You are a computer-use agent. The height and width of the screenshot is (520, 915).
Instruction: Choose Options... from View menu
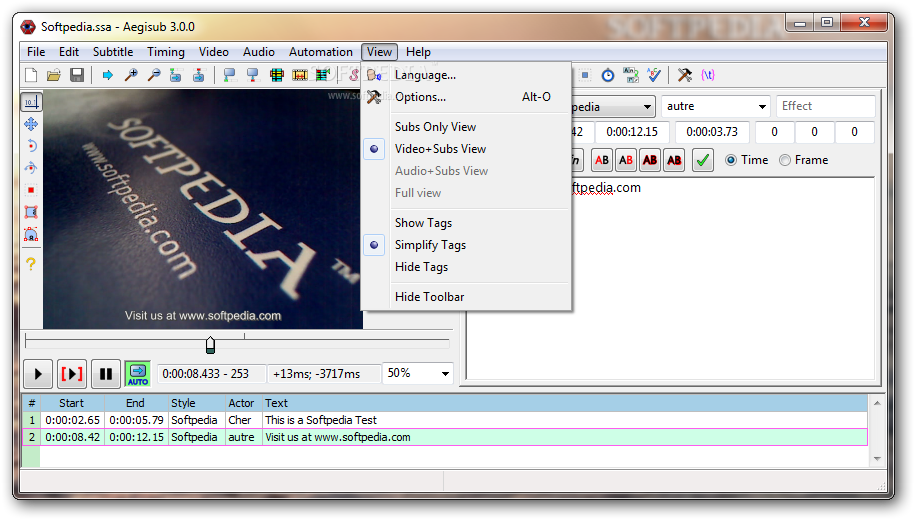[420, 97]
